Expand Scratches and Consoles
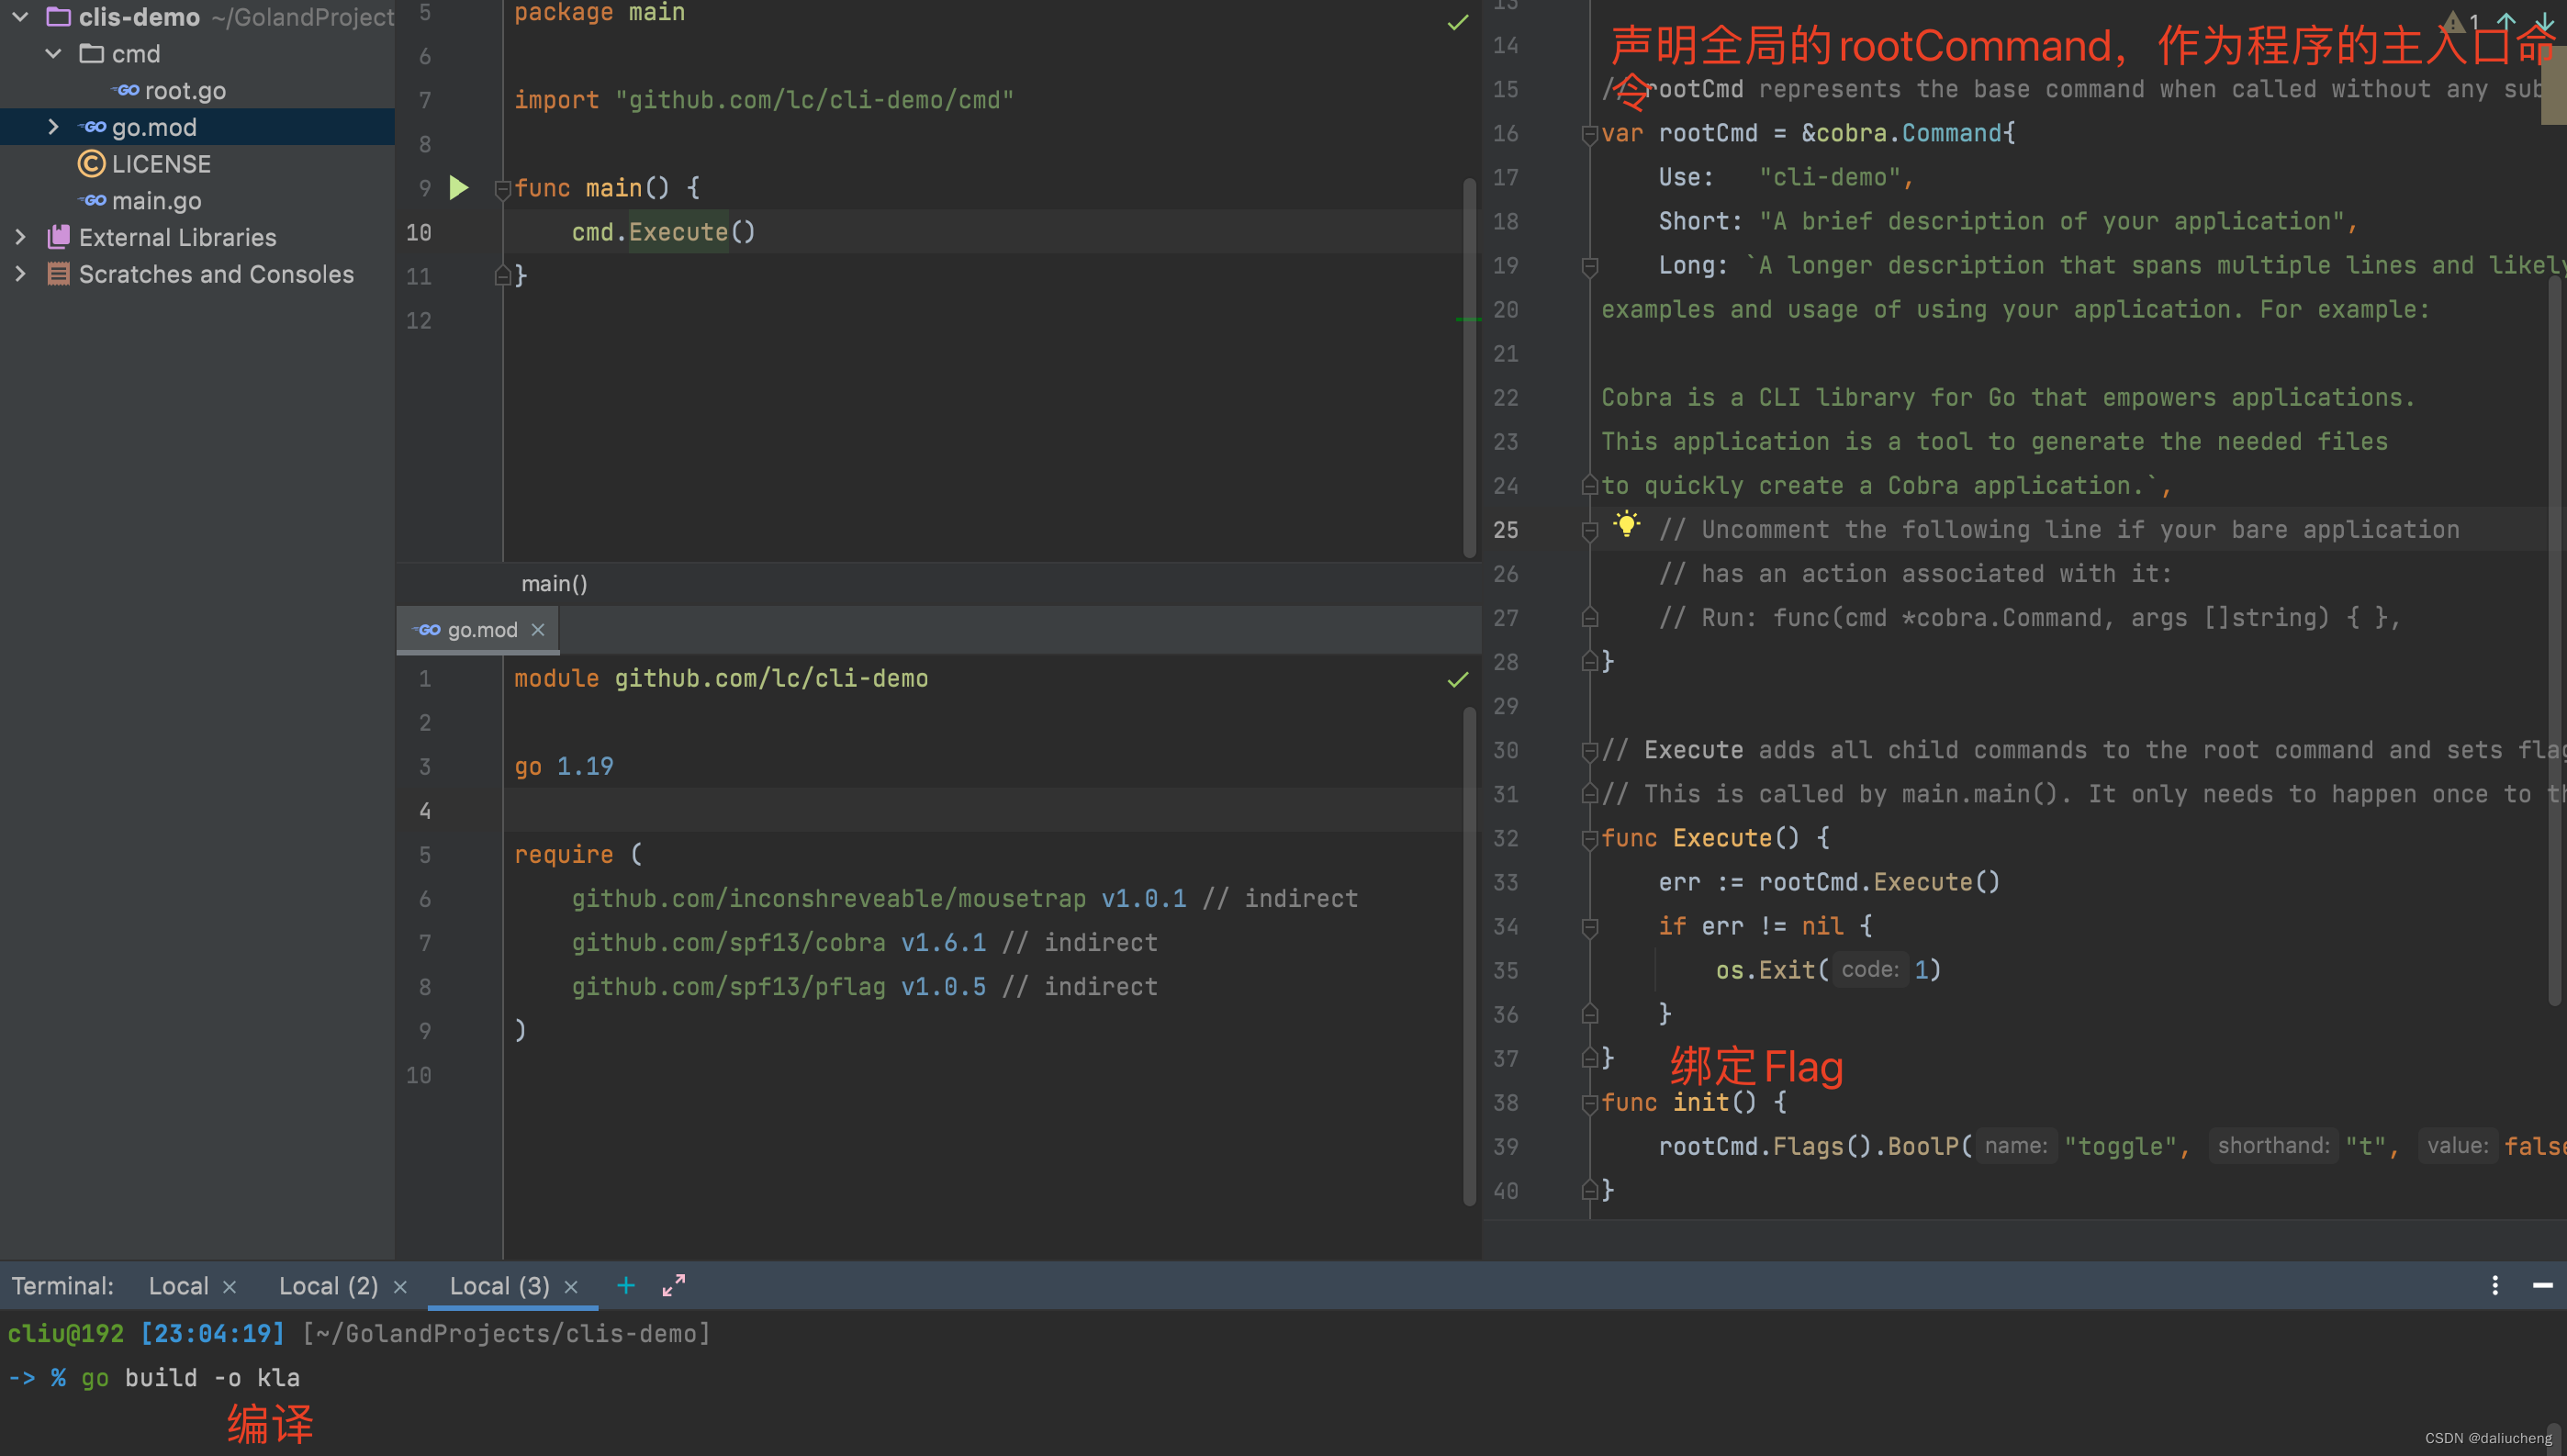 pos(20,273)
